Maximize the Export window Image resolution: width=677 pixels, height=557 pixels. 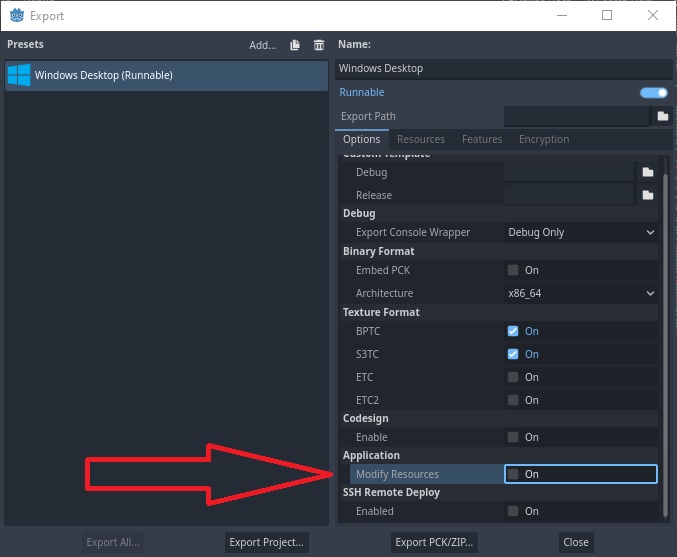[x=607, y=16]
